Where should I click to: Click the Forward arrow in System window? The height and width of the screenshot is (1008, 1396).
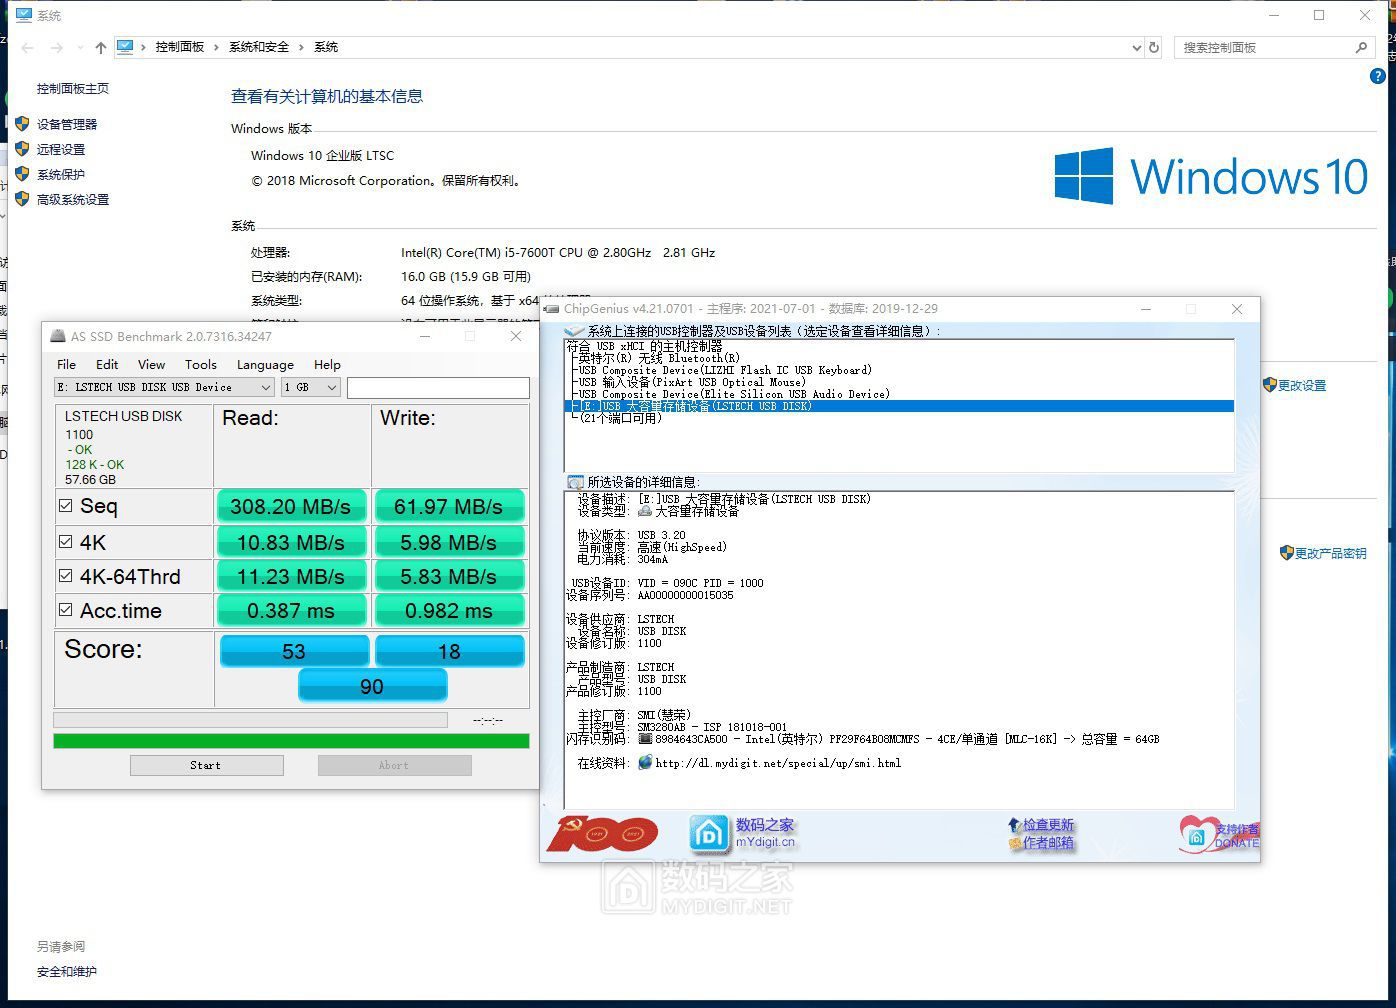tap(57, 47)
